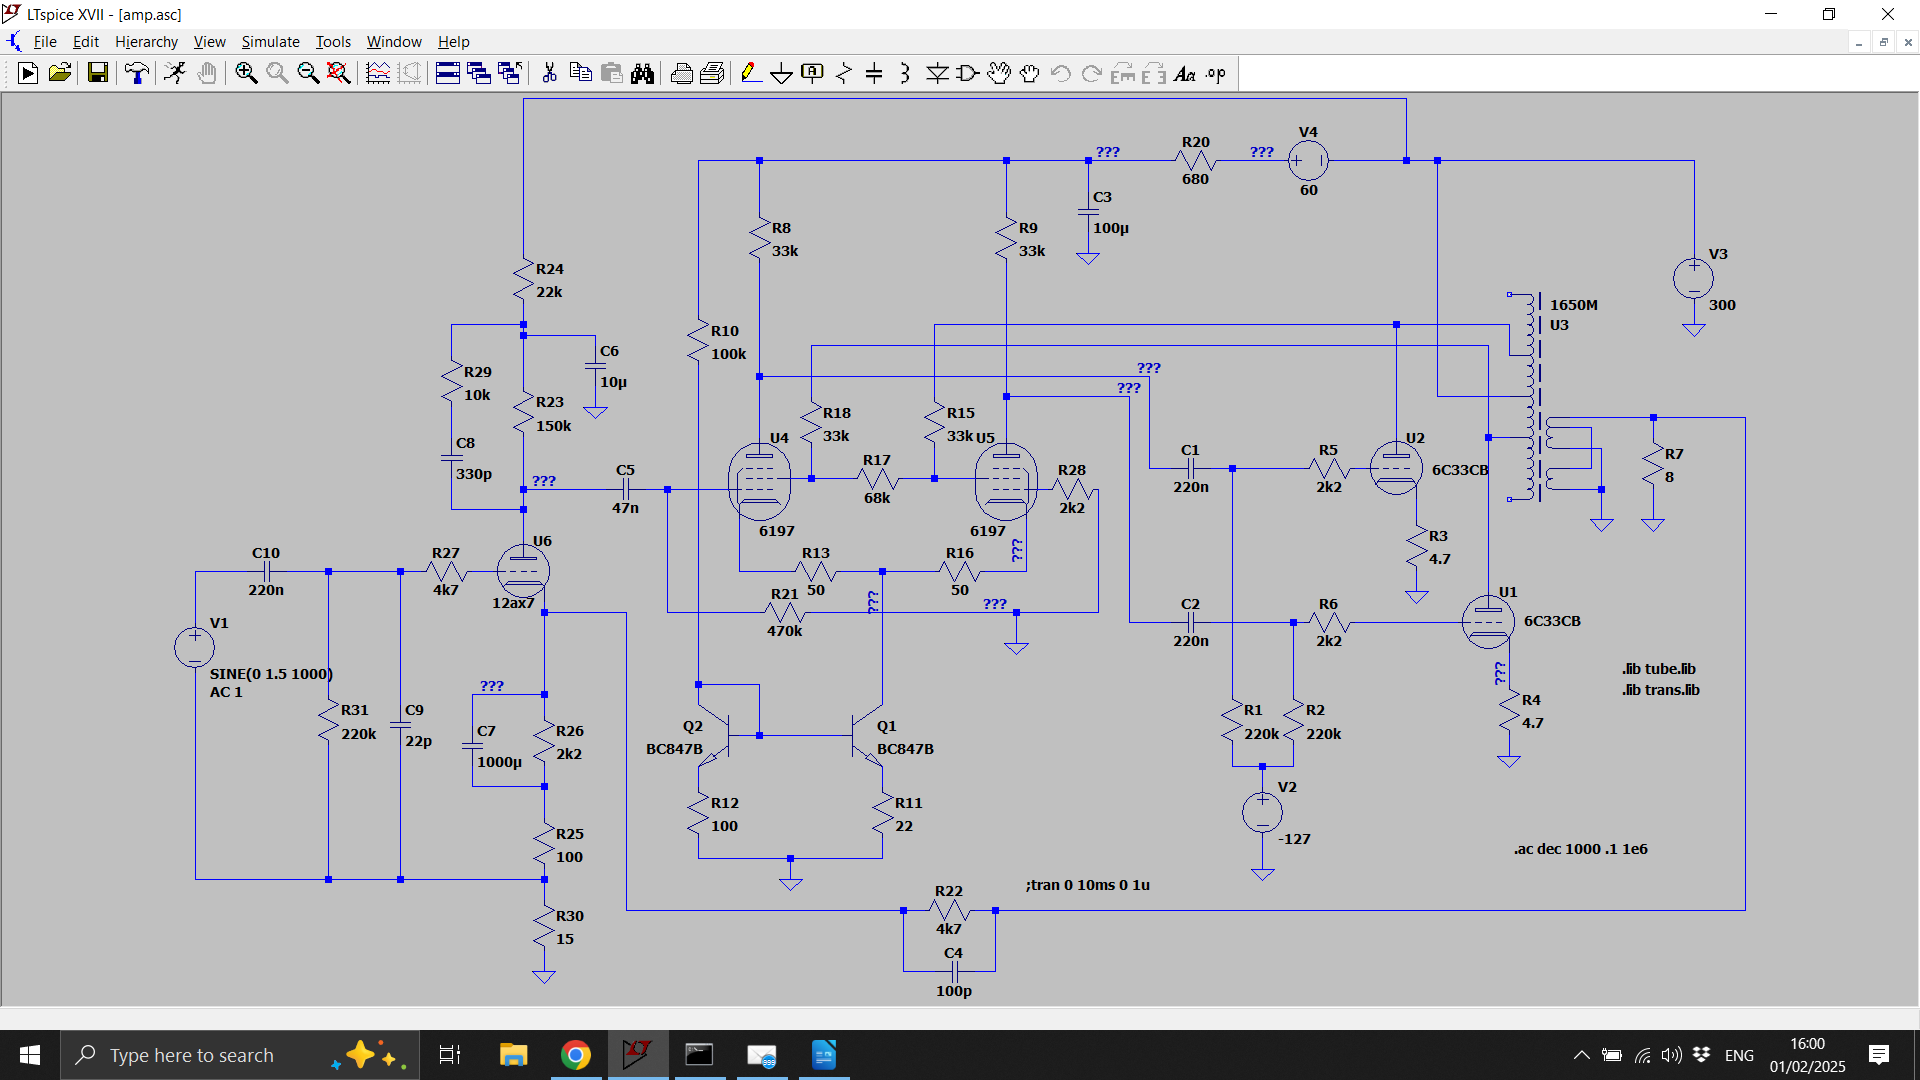
Task: Open the Tools menu
Action: coord(333,41)
